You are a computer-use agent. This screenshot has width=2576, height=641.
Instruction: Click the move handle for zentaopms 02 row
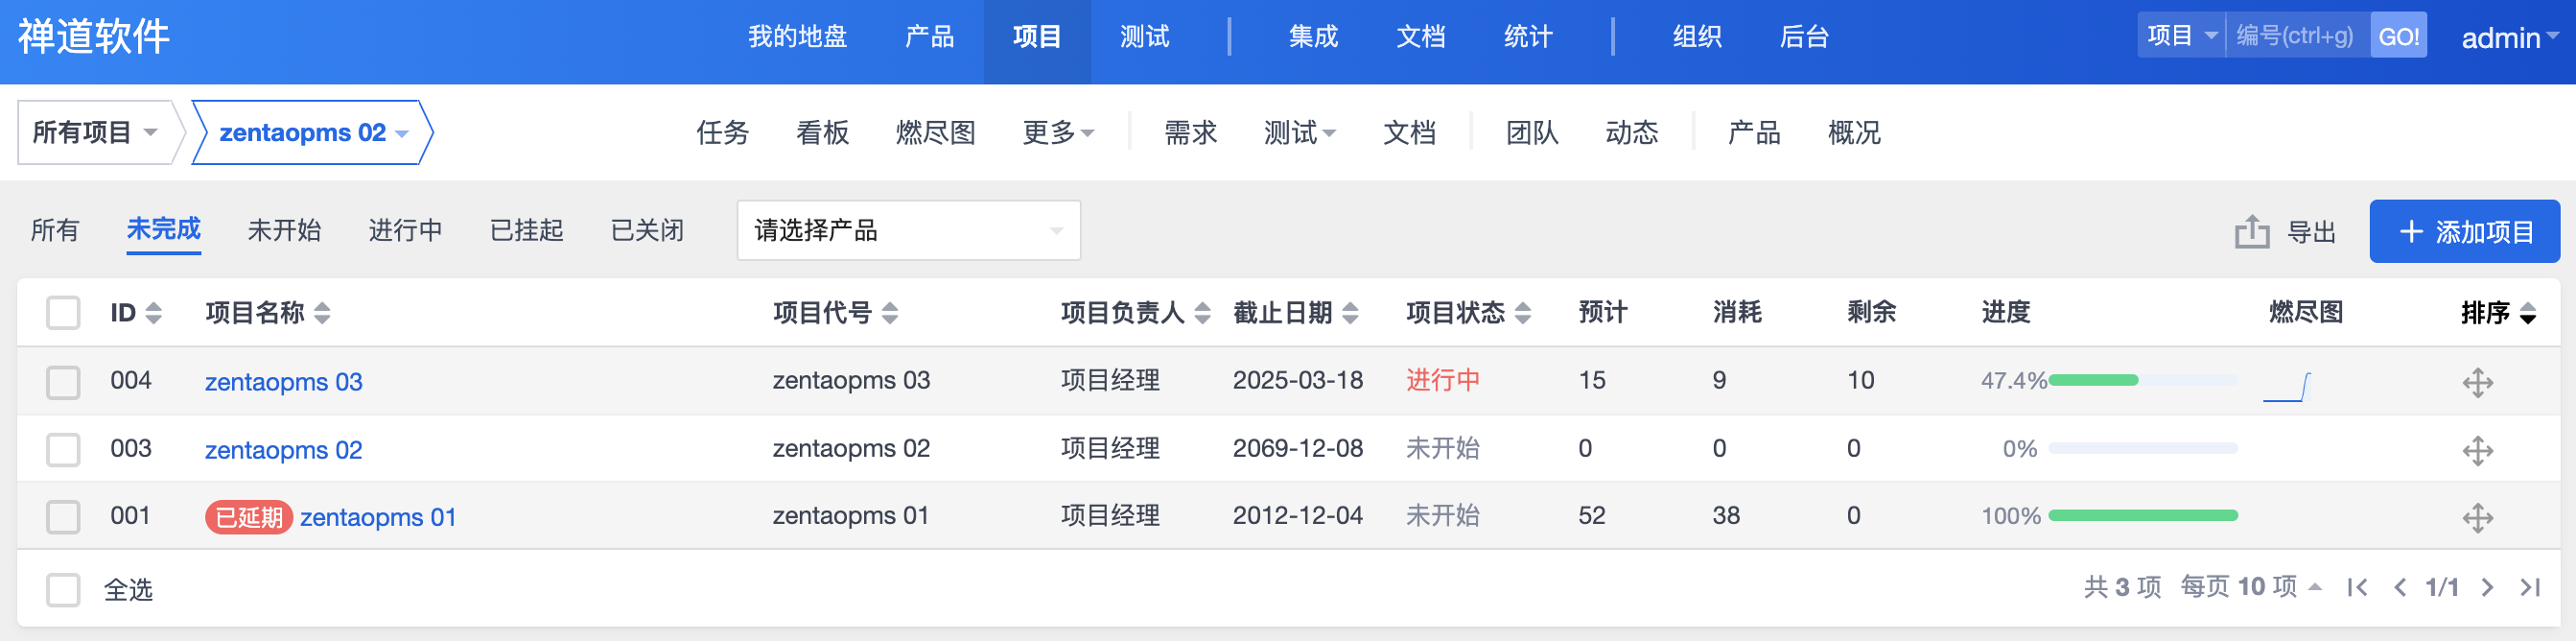coord(2477,450)
